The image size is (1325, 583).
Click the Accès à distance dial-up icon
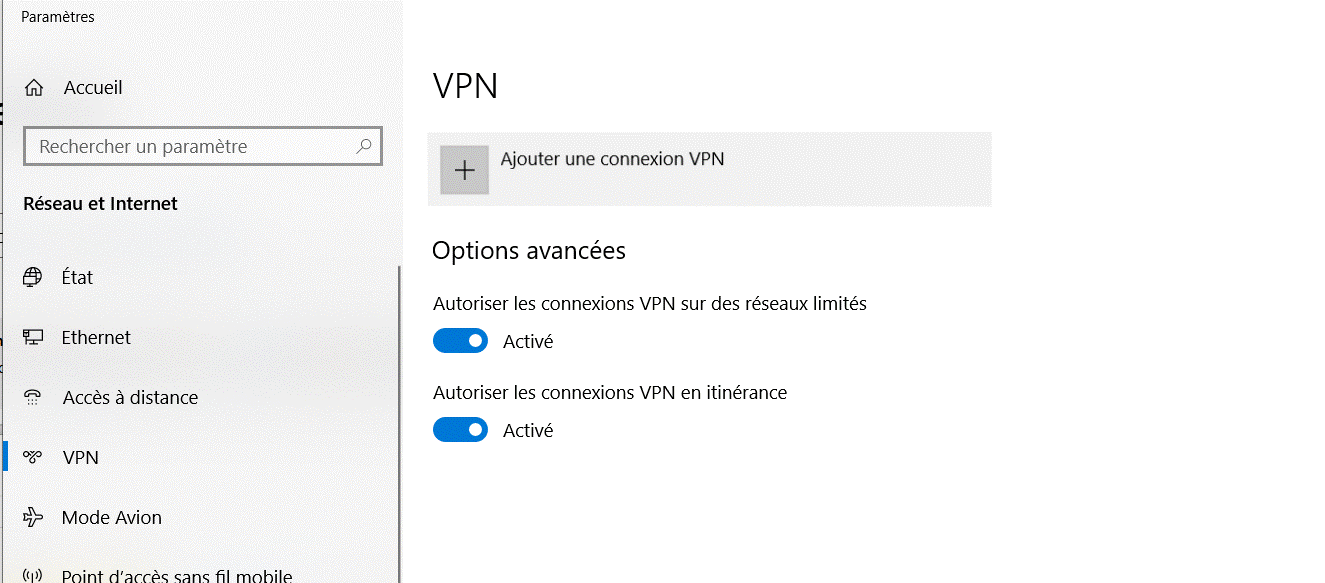[x=32, y=397]
